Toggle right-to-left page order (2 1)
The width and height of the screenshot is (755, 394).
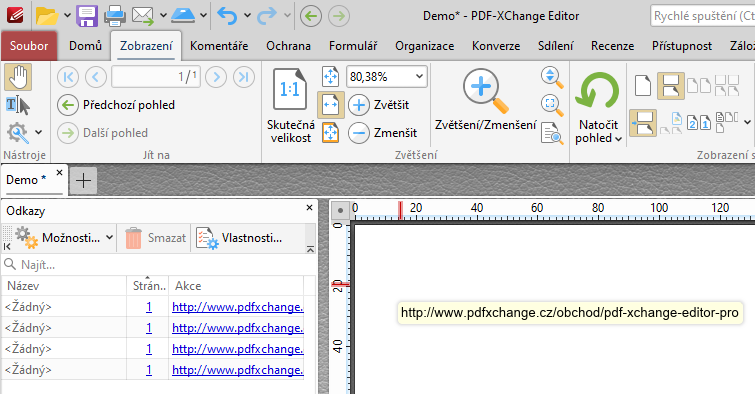click(699, 123)
